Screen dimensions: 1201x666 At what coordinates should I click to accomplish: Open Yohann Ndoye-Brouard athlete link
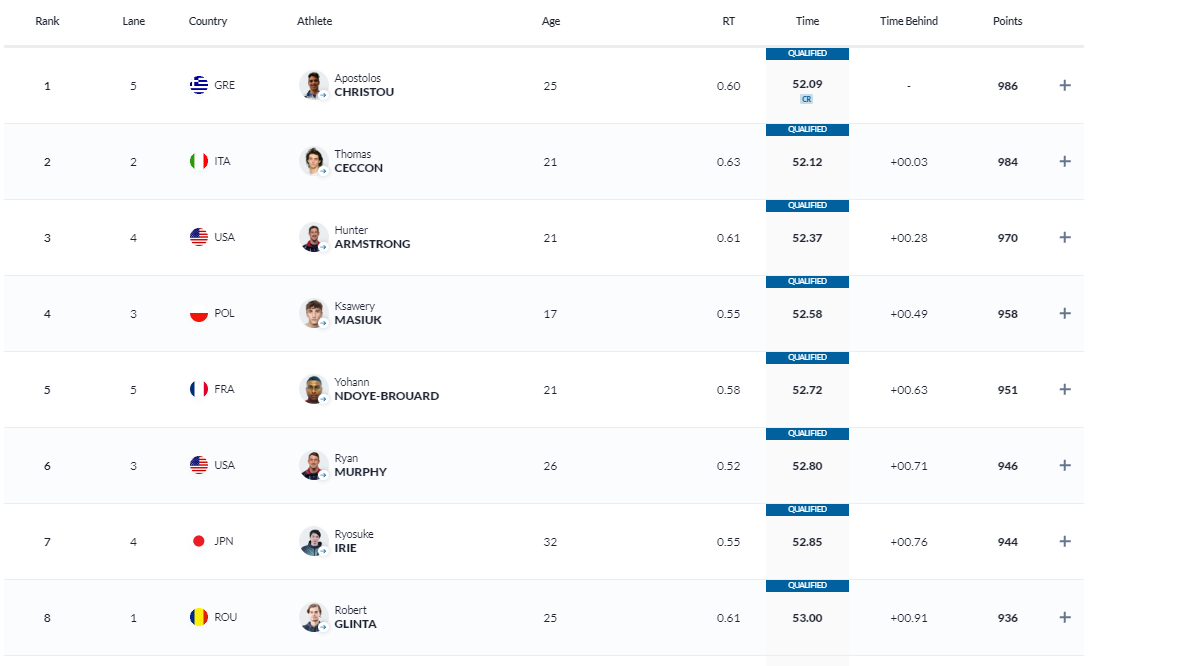click(386, 389)
